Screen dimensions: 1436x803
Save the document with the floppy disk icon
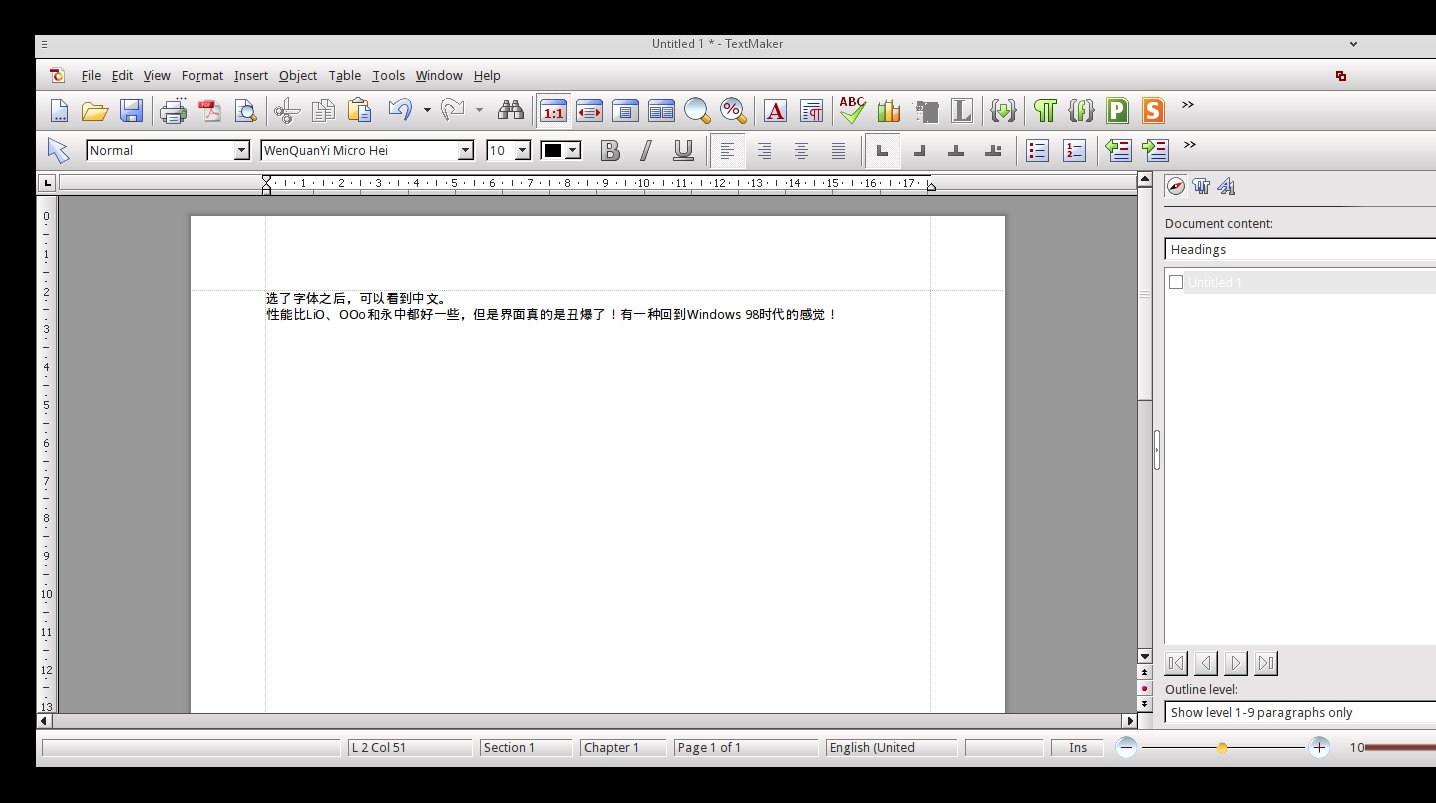point(131,110)
